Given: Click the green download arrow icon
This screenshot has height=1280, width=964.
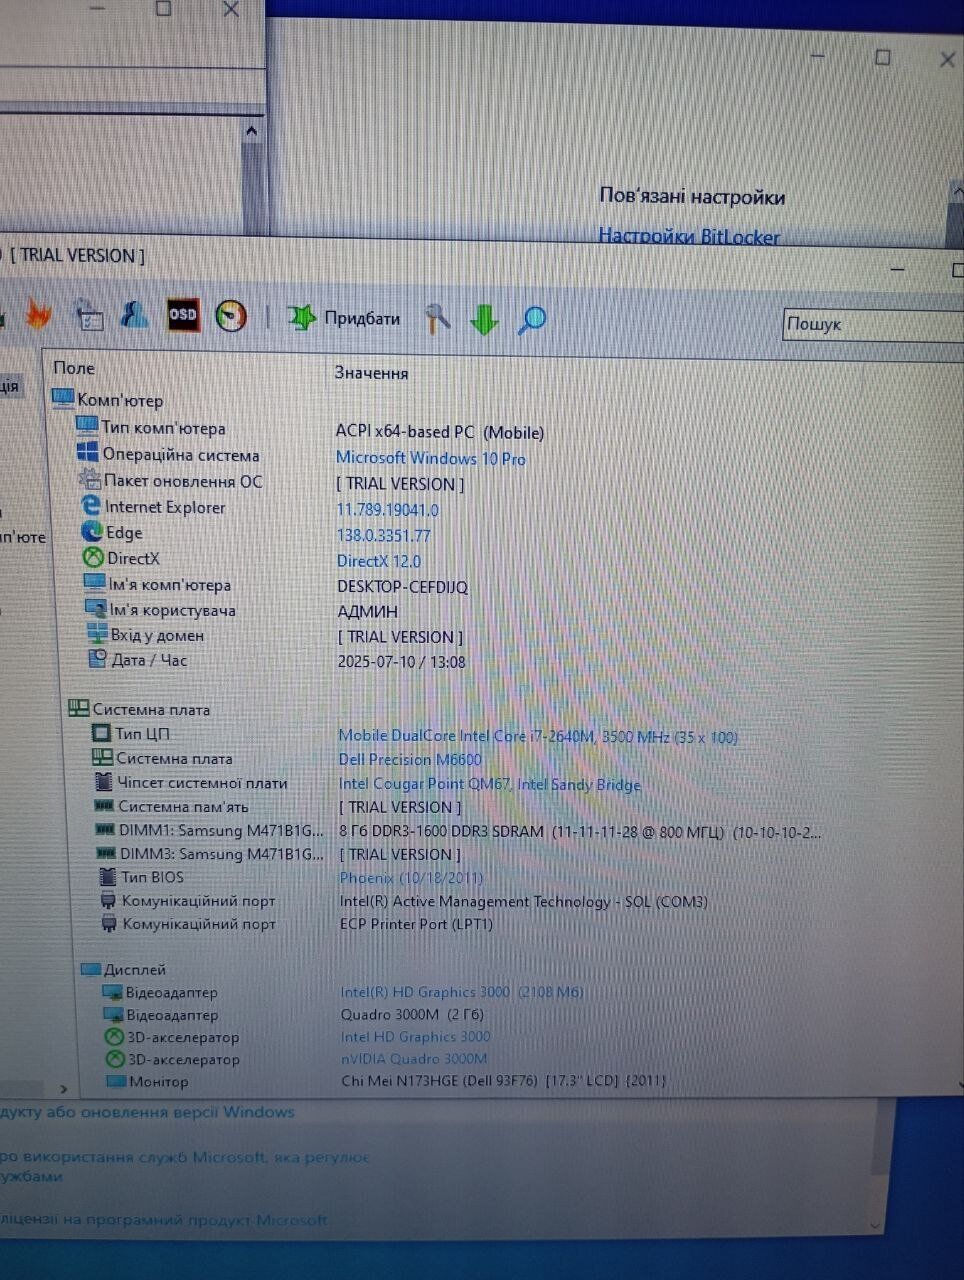Looking at the screenshot, I should [x=484, y=320].
